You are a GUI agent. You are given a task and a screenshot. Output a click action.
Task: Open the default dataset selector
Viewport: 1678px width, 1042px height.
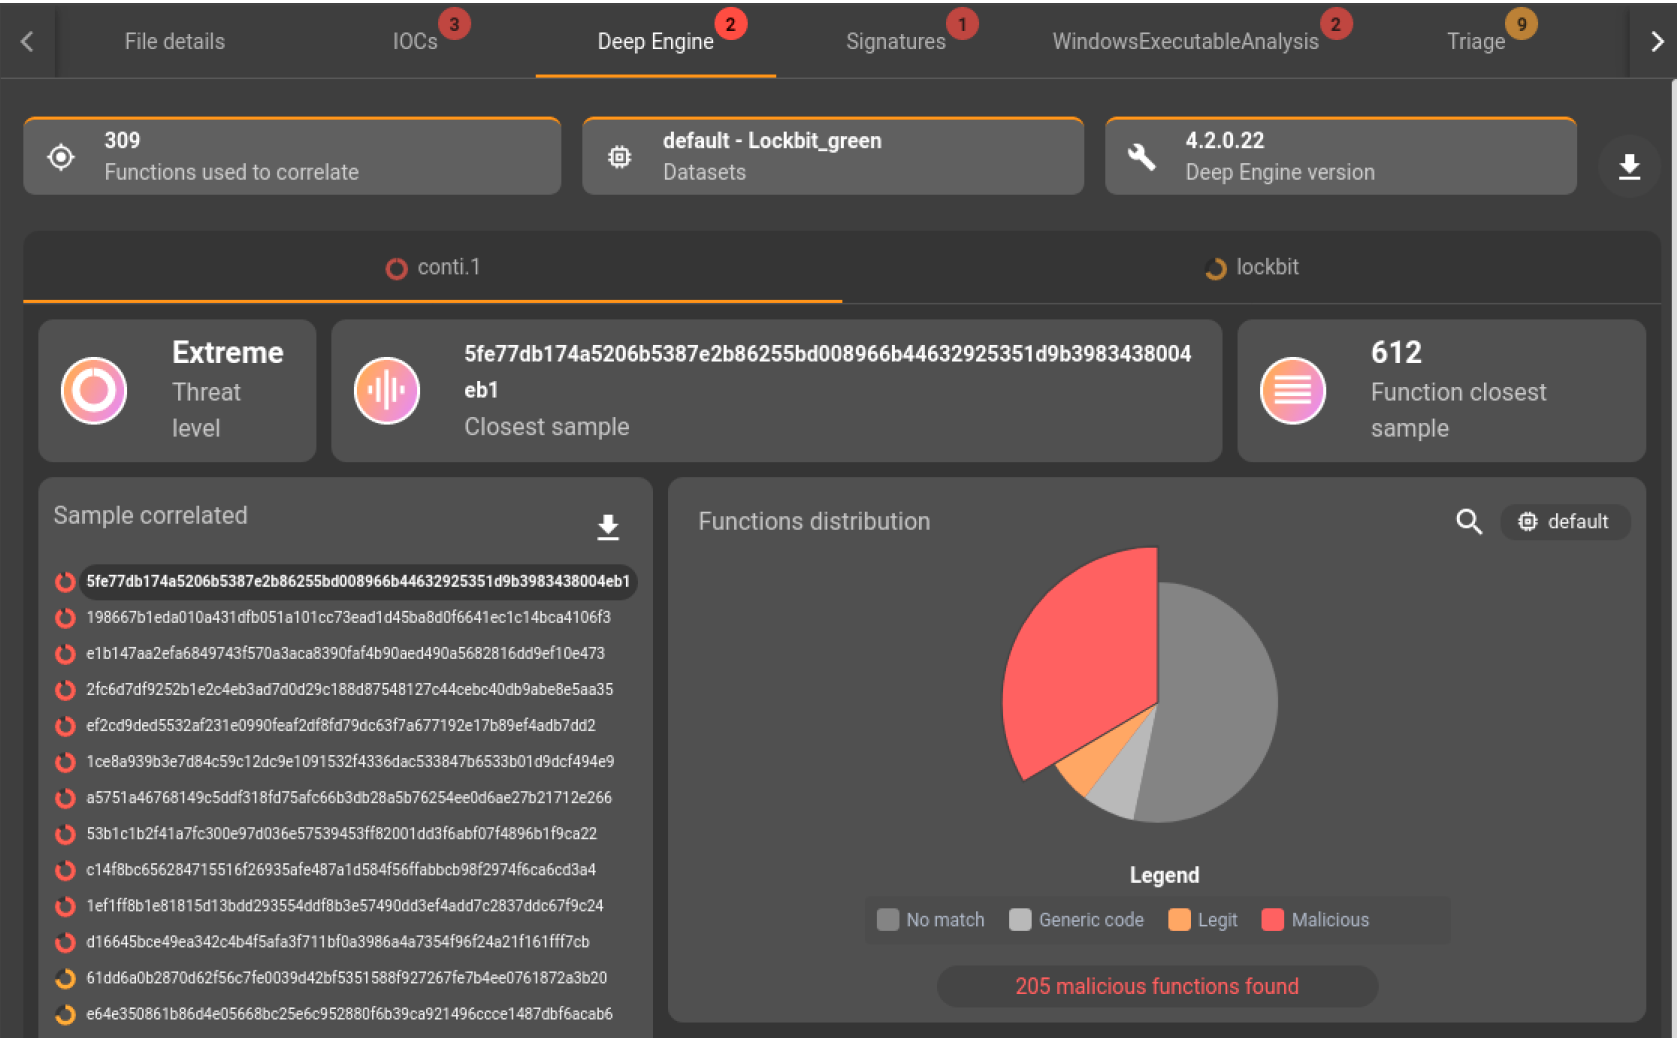point(1564,522)
